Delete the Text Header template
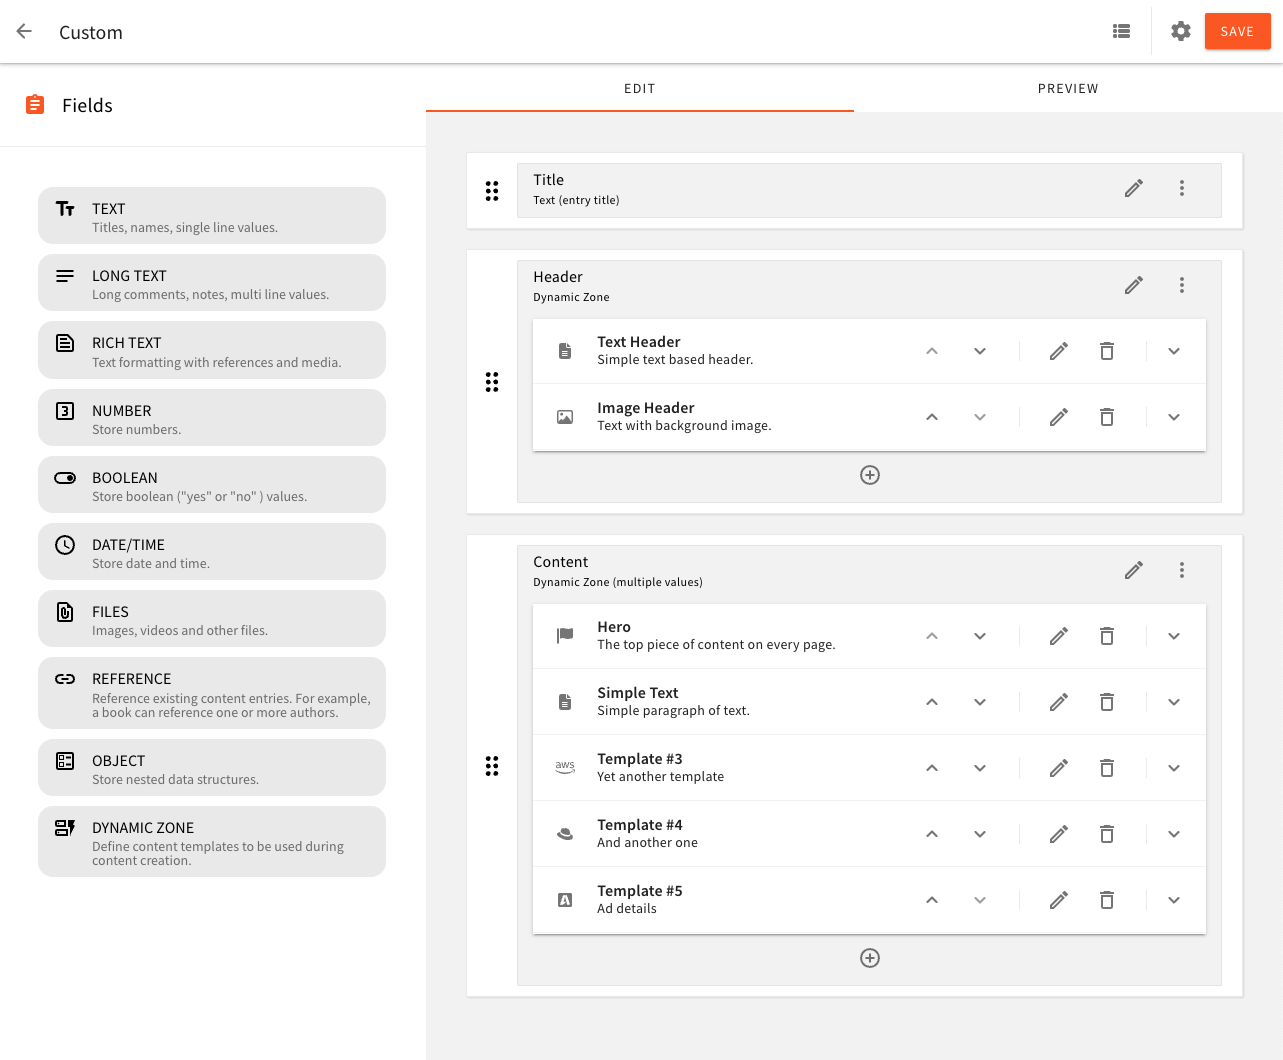 coord(1107,351)
